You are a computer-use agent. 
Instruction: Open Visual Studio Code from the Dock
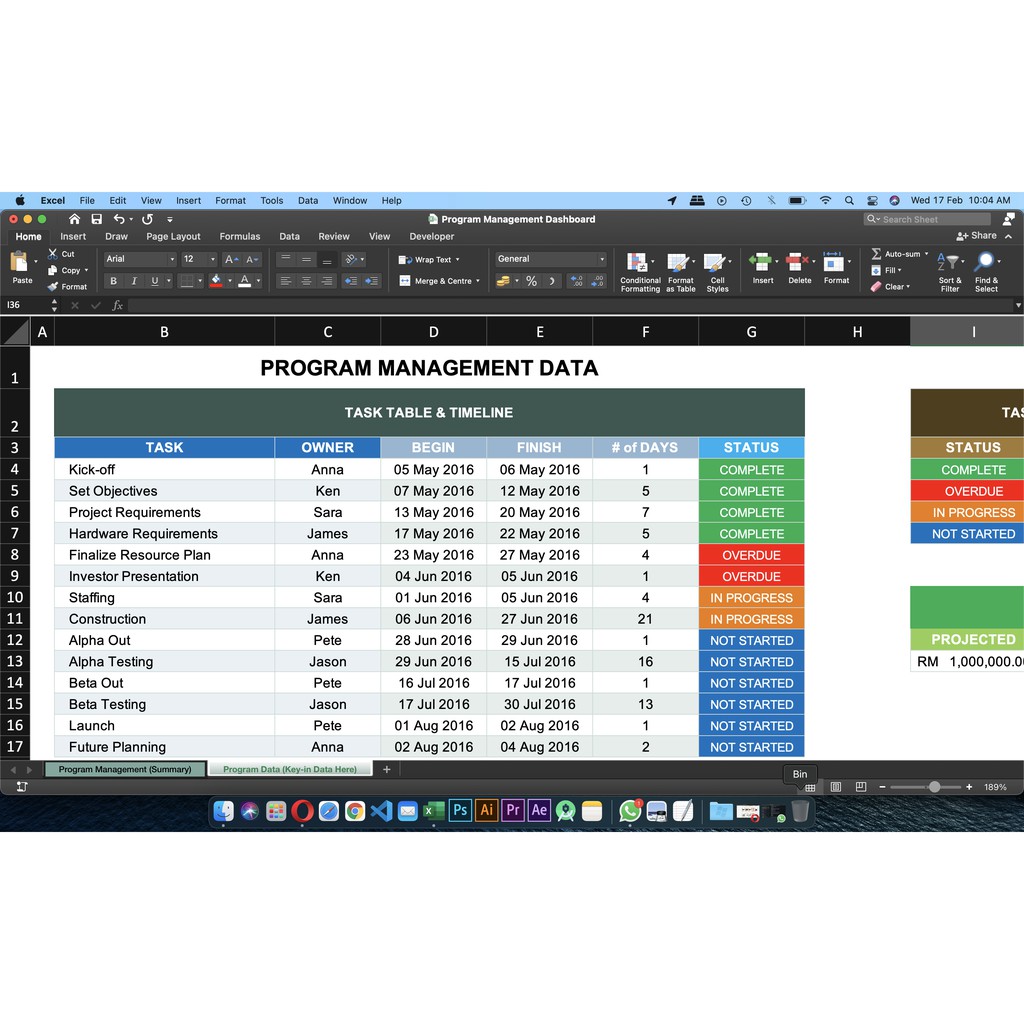coord(381,810)
